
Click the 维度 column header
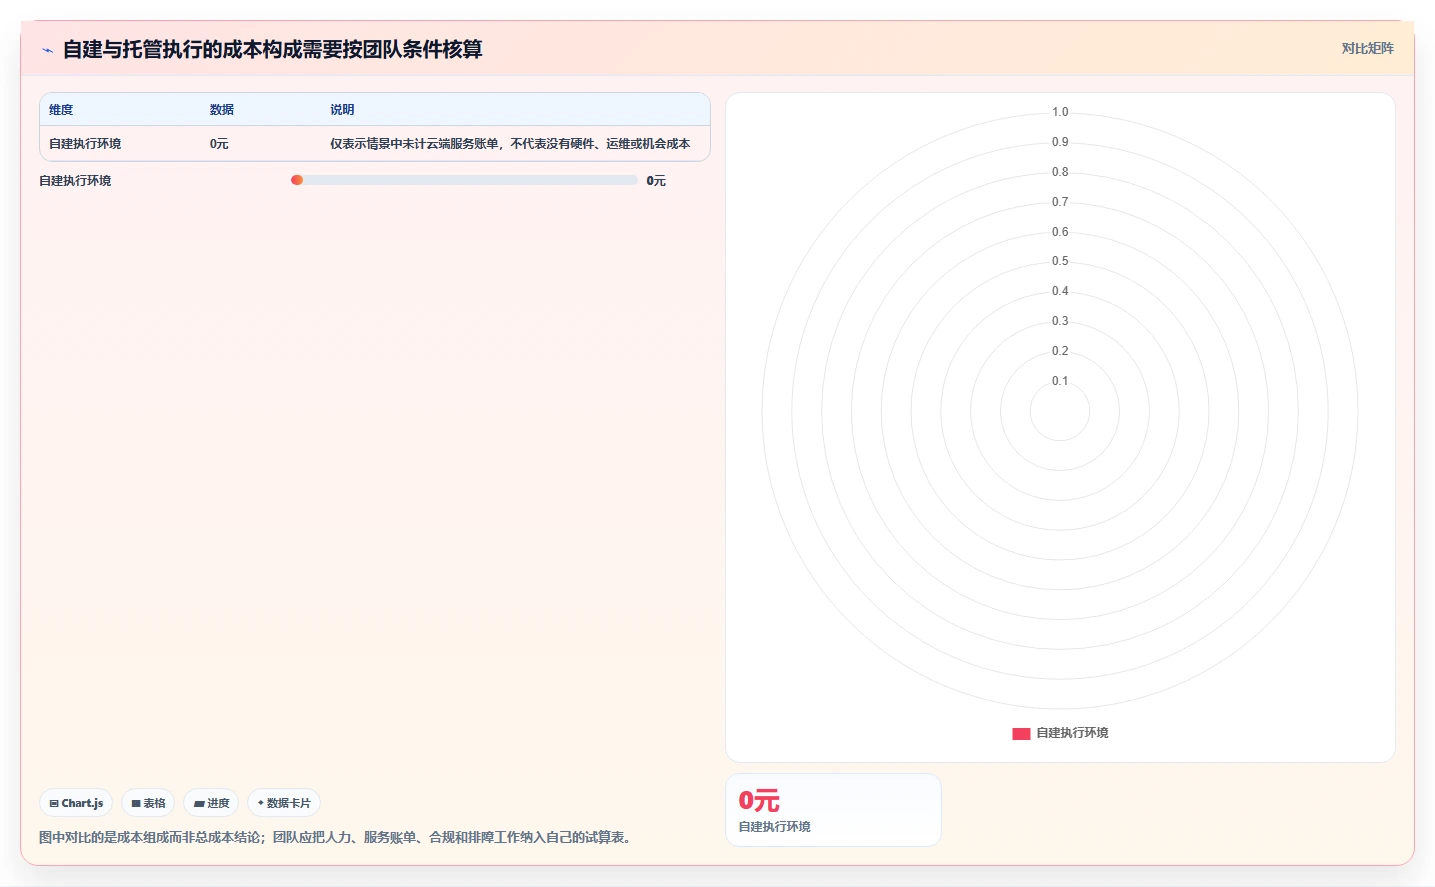click(61, 110)
